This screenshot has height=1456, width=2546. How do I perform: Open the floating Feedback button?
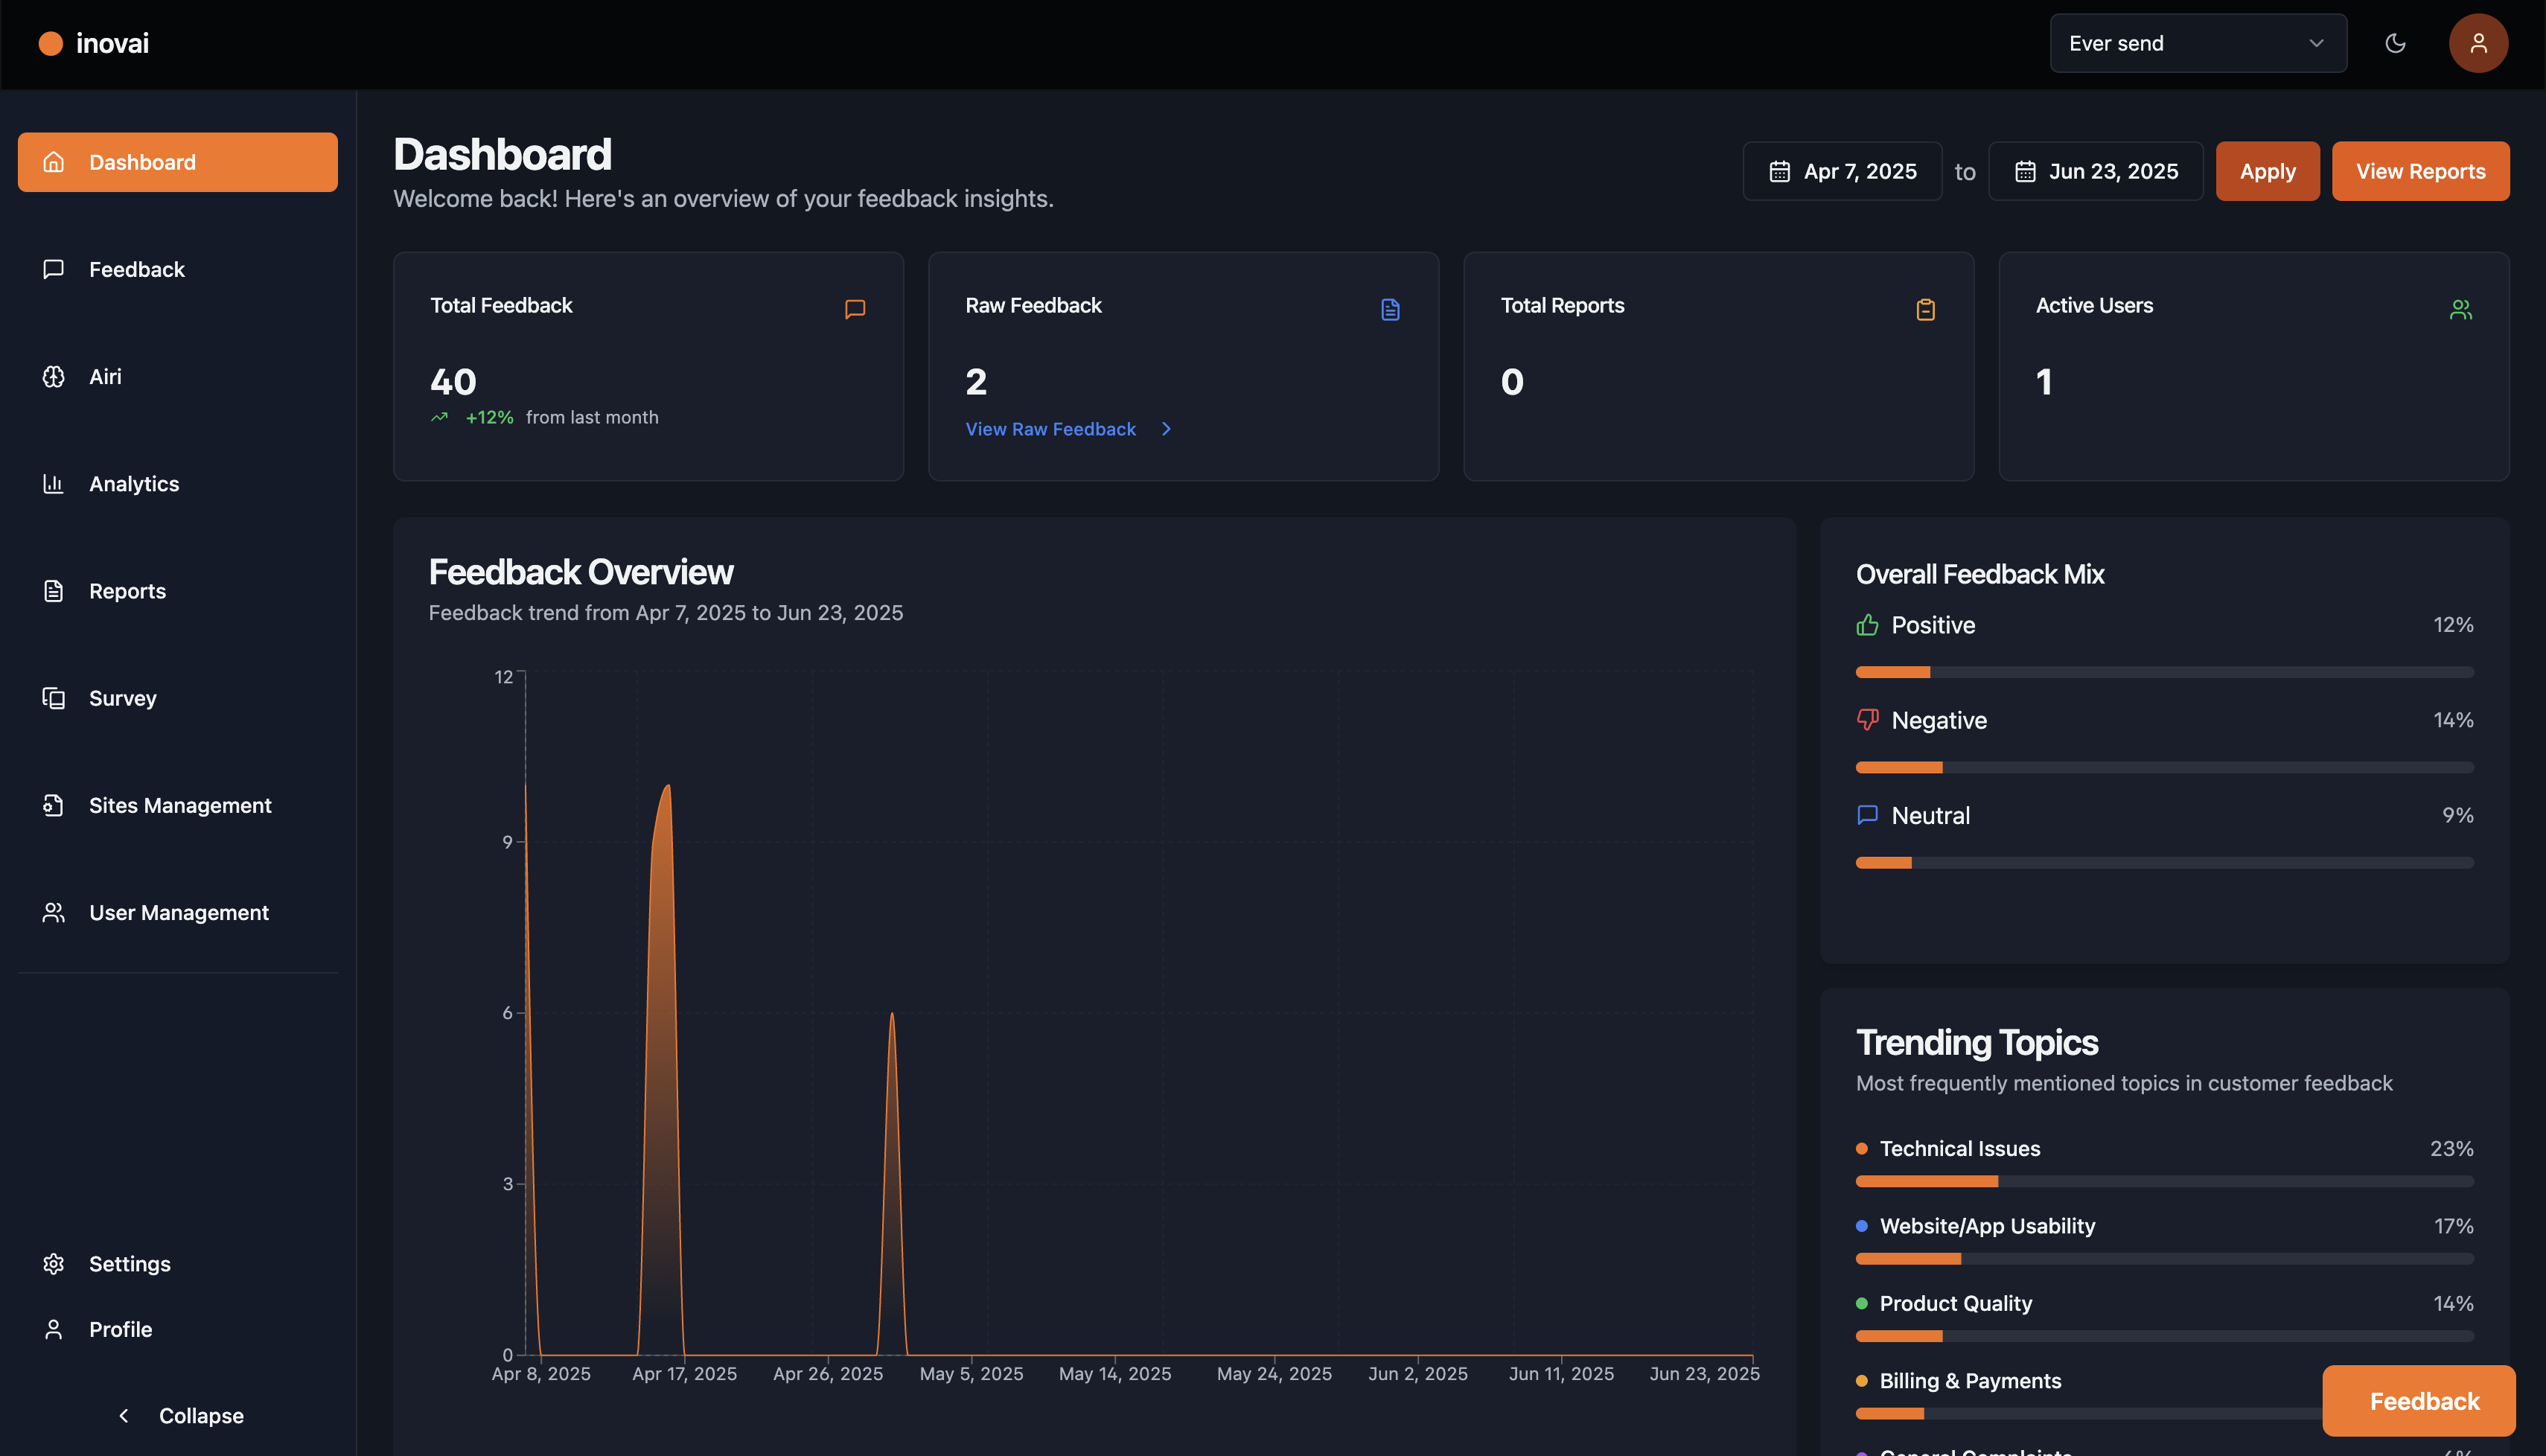(2420, 1401)
